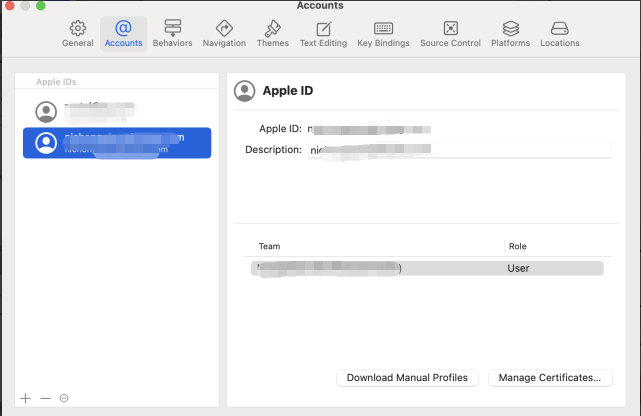Image resolution: width=641 pixels, height=416 pixels.
Task: Edit the Description text field
Action: click(x=459, y=150)
